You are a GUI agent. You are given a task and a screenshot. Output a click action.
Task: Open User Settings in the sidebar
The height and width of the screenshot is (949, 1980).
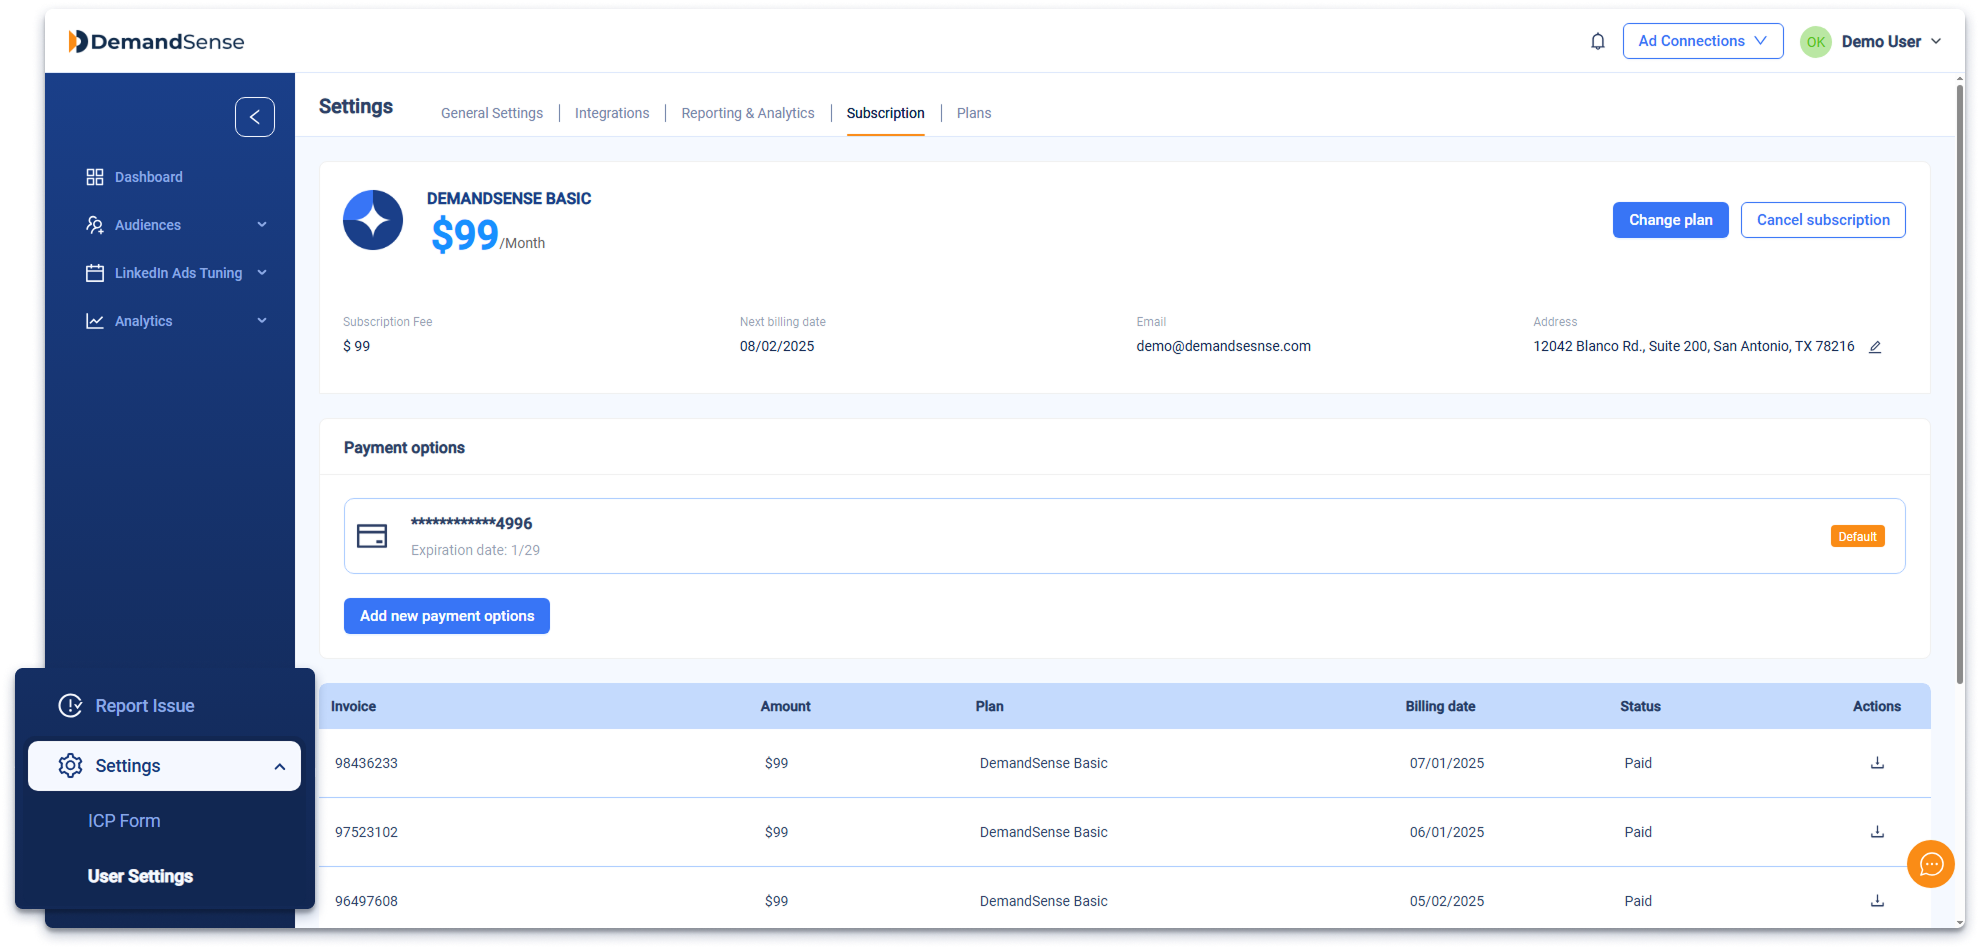(140, 876)
